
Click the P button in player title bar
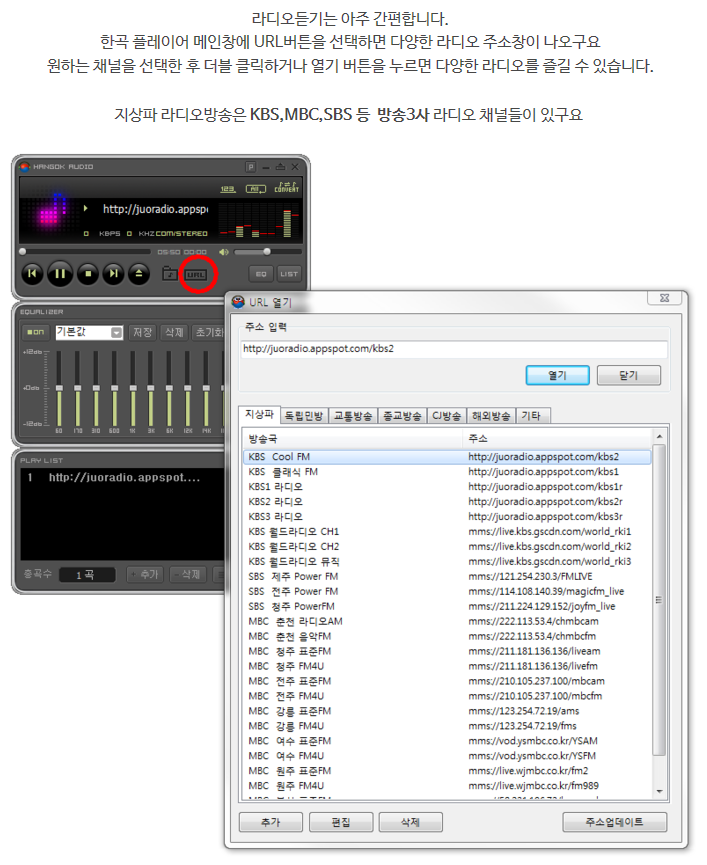(251, 167)
